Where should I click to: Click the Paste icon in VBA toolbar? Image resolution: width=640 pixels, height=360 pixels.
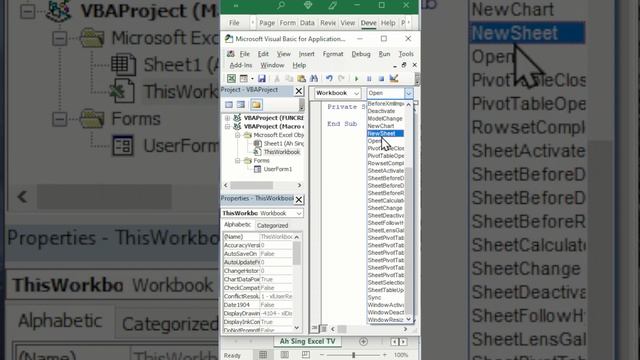click(x=301, y=78)
